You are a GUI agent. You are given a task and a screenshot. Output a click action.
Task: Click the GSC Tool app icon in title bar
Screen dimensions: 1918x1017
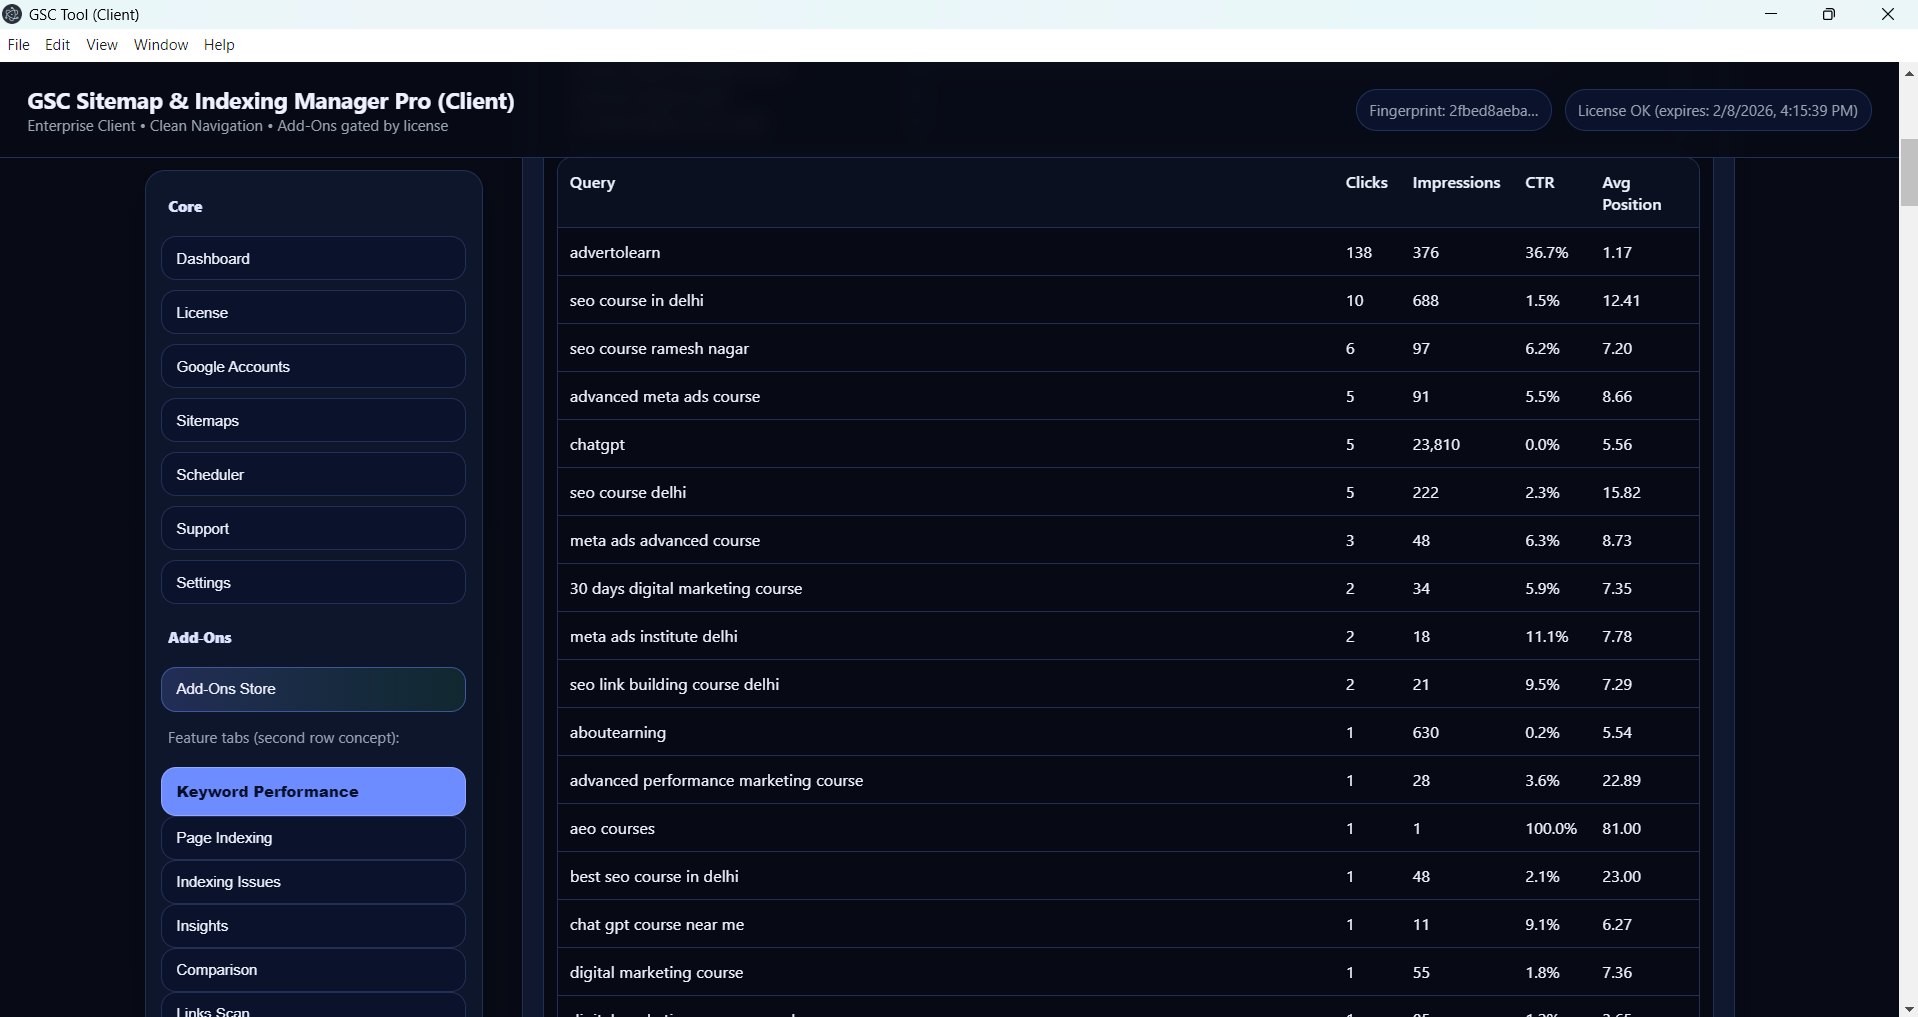coord(13,14)
